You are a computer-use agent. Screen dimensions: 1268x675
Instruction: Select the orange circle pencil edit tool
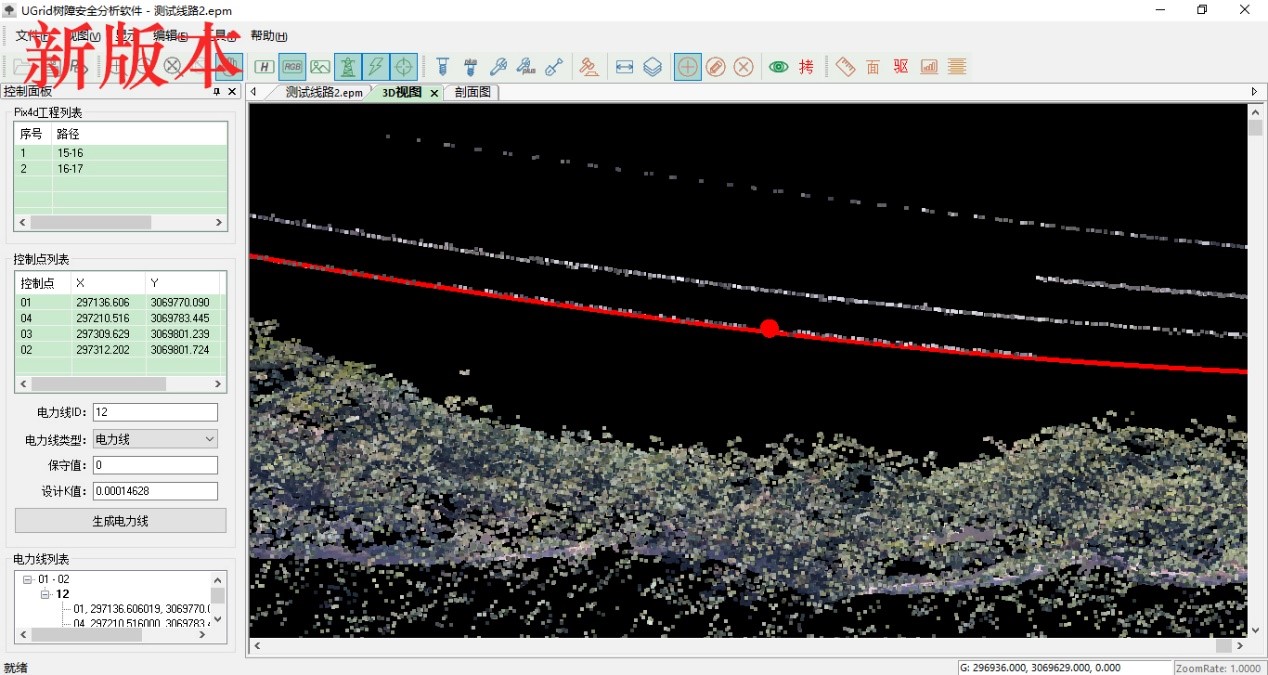pos(716,67)
